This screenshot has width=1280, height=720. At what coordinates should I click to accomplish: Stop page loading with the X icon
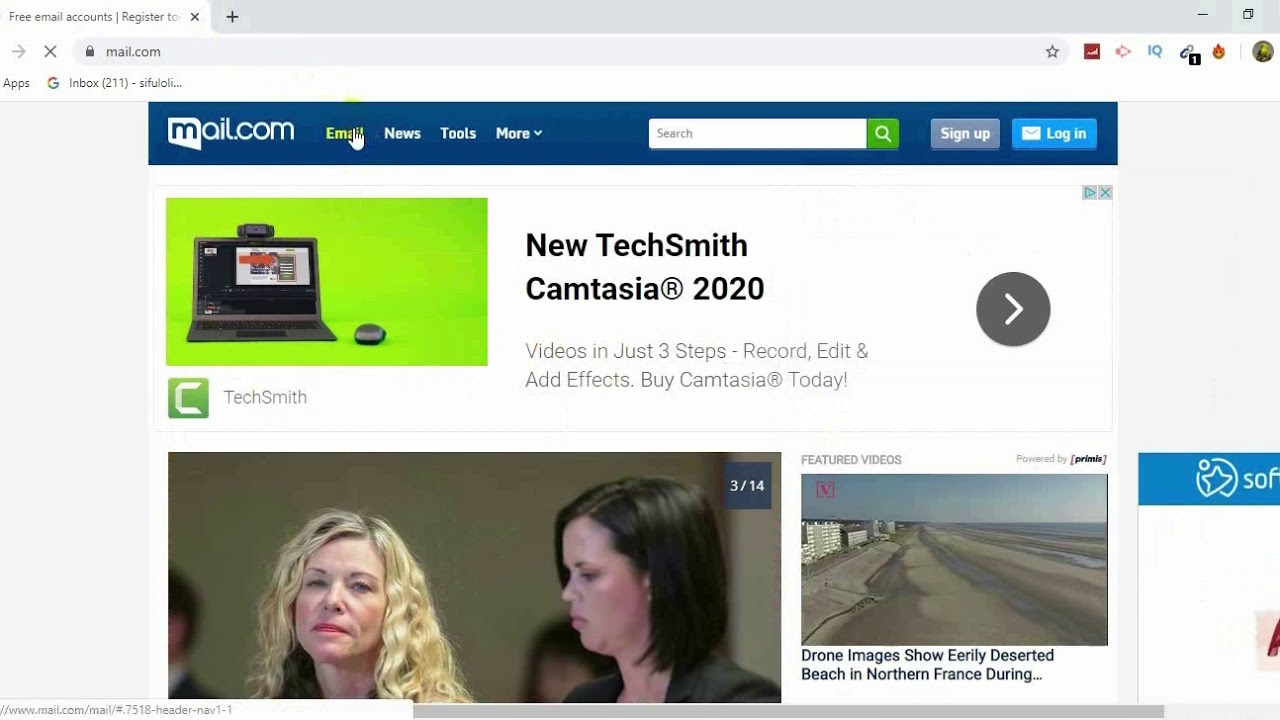point(50,52)
